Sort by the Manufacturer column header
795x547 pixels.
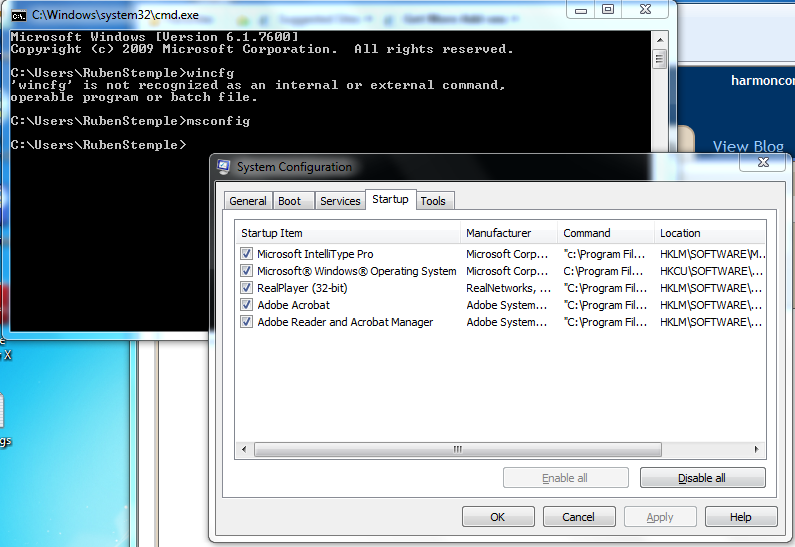click(x=509, y=233)
